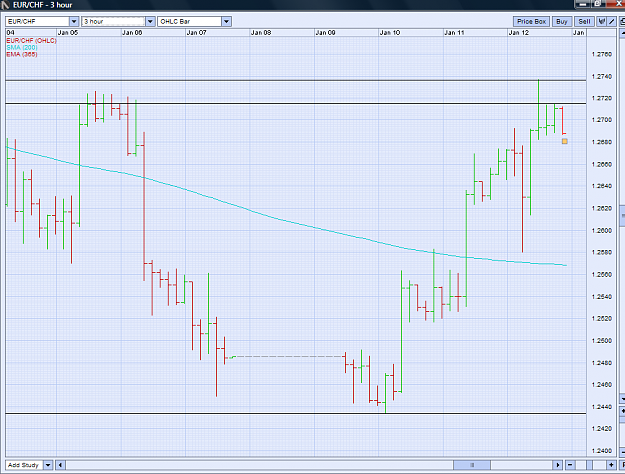Open the OHLC Bar chart type dropdown arrow
The height and width of the screenshot is (474, 625).
(226, 22)
